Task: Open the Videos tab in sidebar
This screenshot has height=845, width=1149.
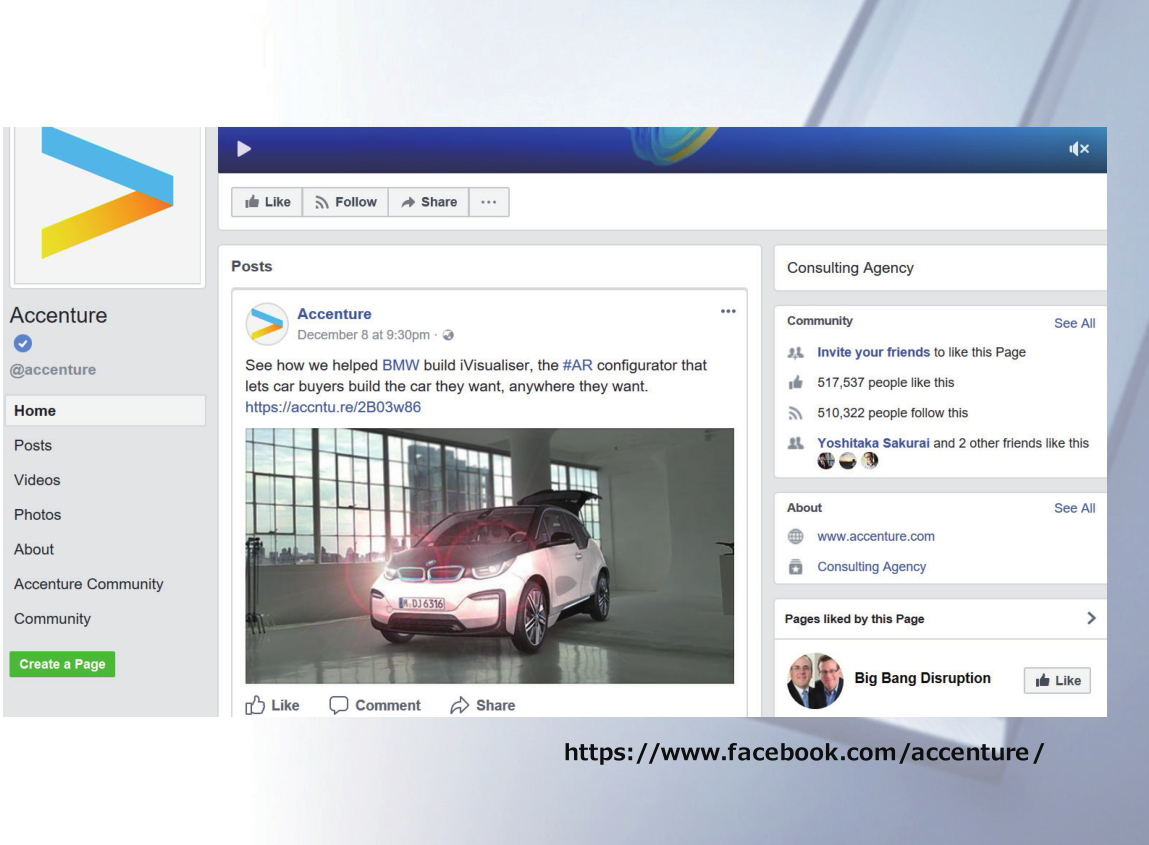Action: pos(36,480)
